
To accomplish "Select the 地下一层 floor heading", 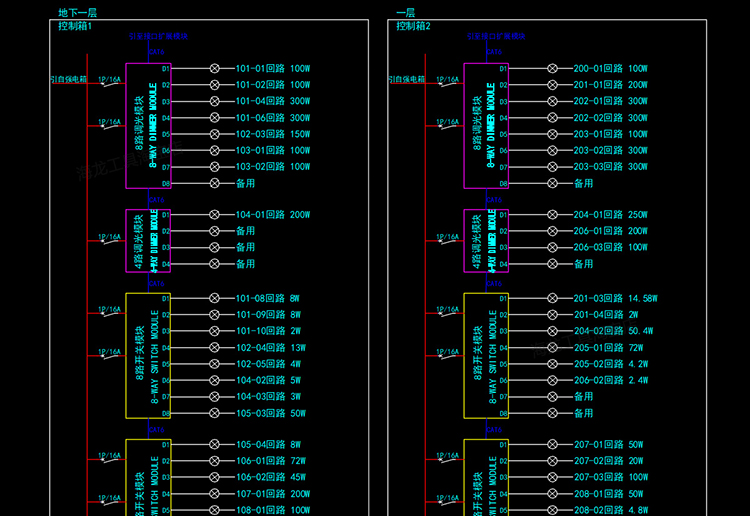I will pyautogui.click(x=78, y=13).
